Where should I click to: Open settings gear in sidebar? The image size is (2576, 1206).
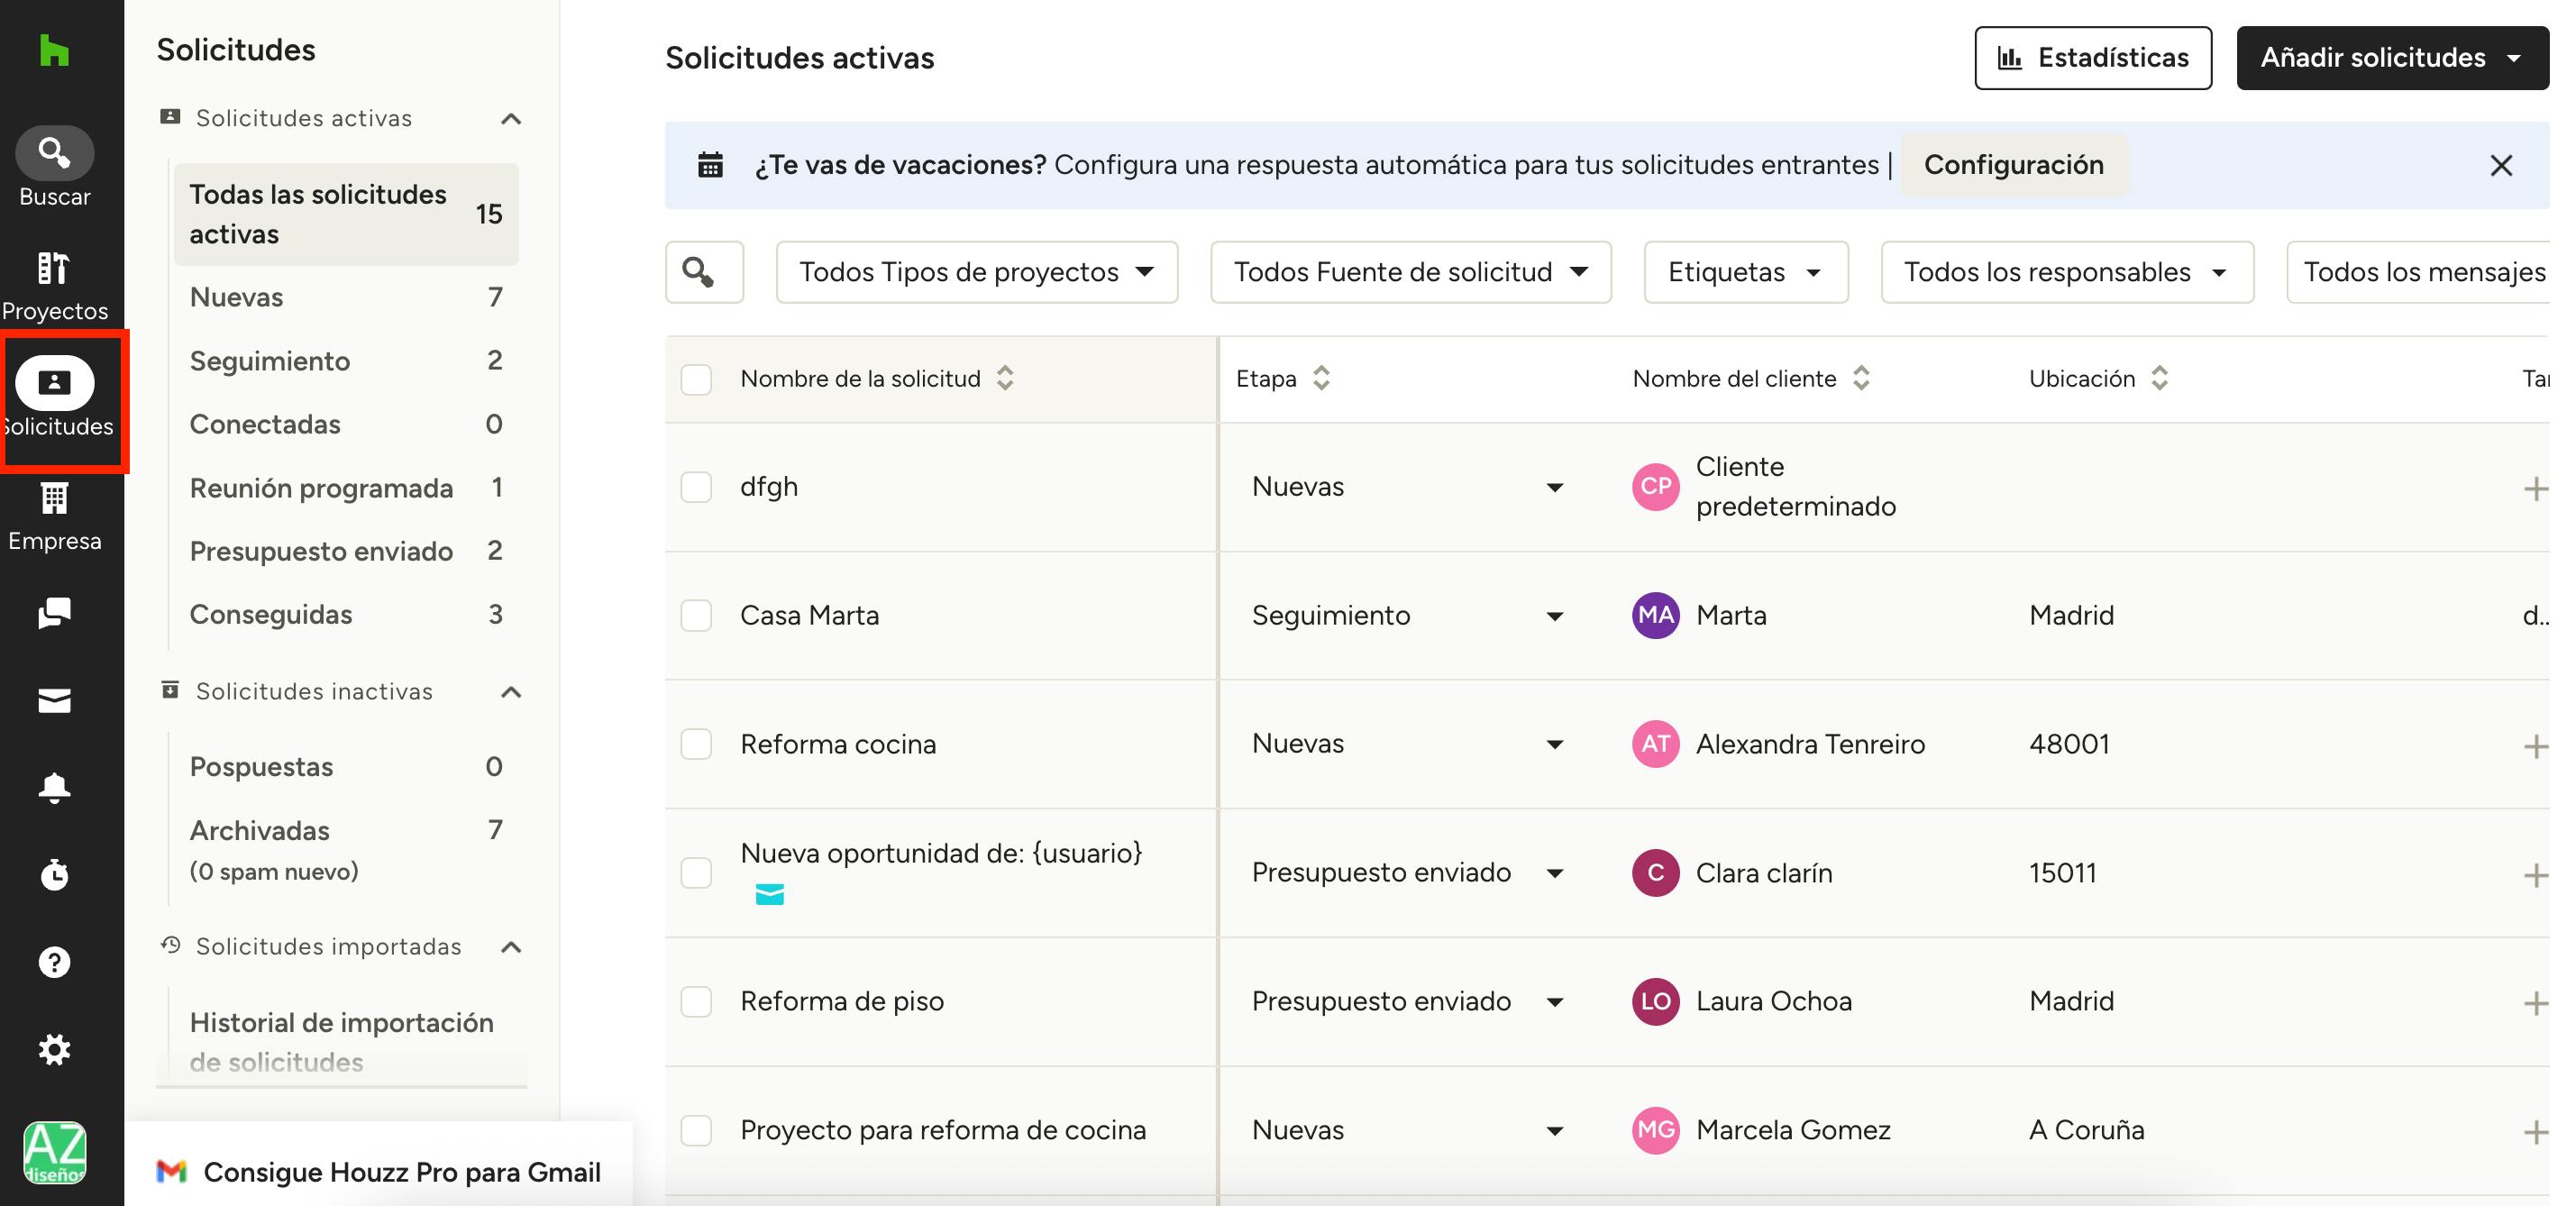coord(54,1049)
